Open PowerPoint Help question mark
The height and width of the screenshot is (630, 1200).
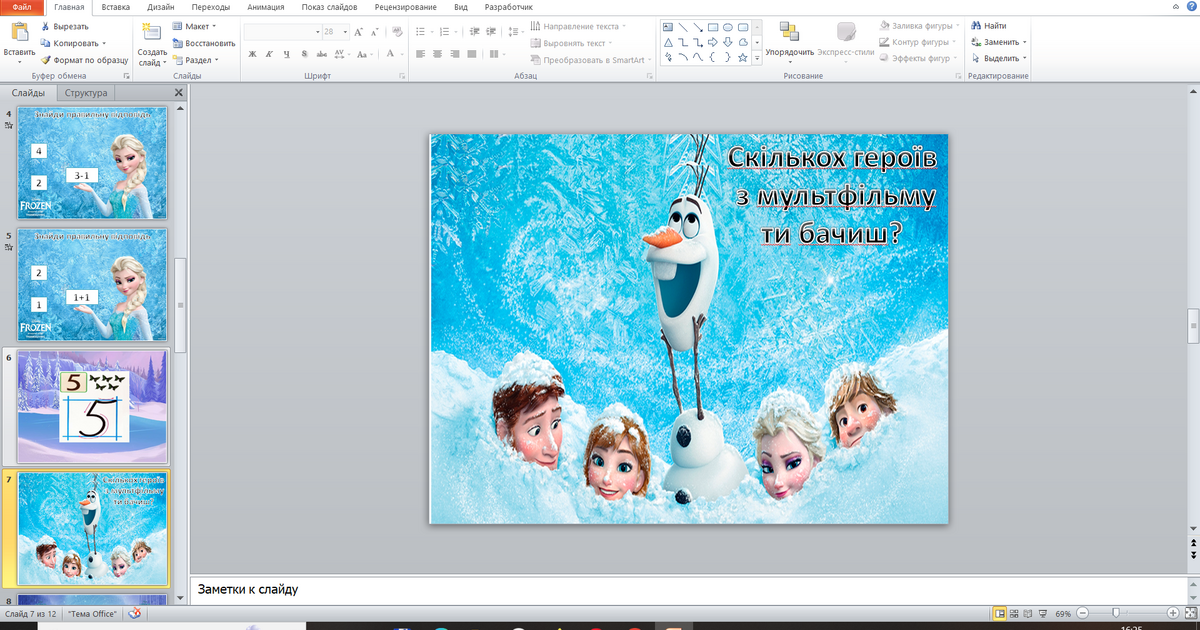(x=1190, y=7)
